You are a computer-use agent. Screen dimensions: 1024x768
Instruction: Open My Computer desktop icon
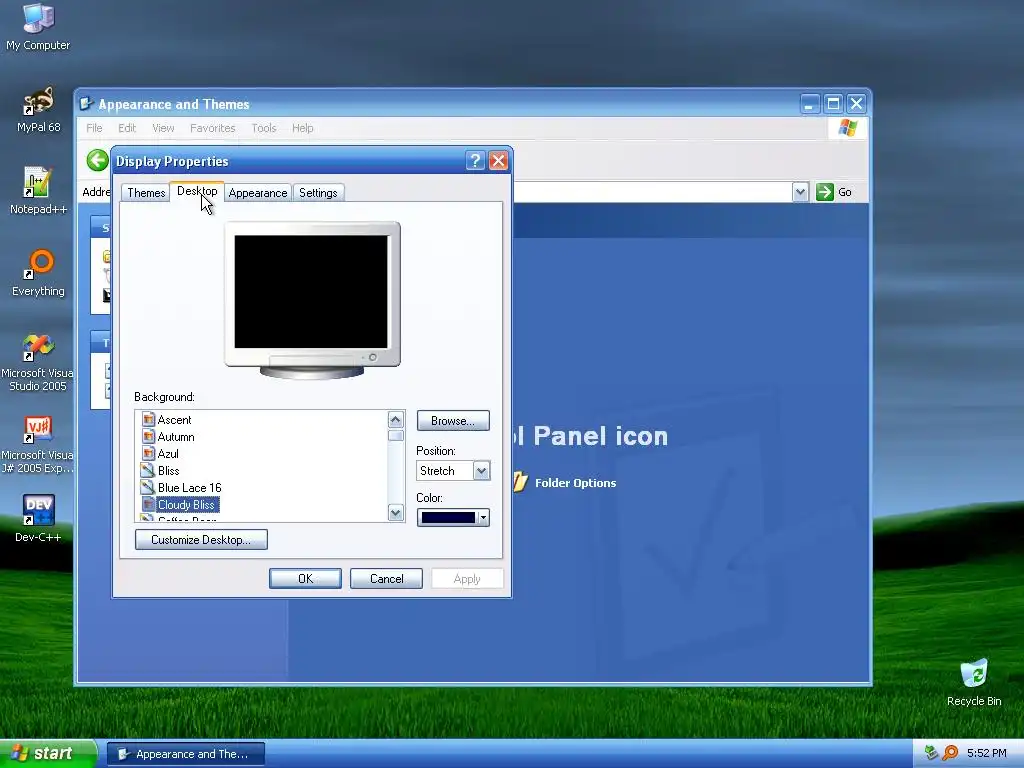pyautogui.click(x=38, y=27)
